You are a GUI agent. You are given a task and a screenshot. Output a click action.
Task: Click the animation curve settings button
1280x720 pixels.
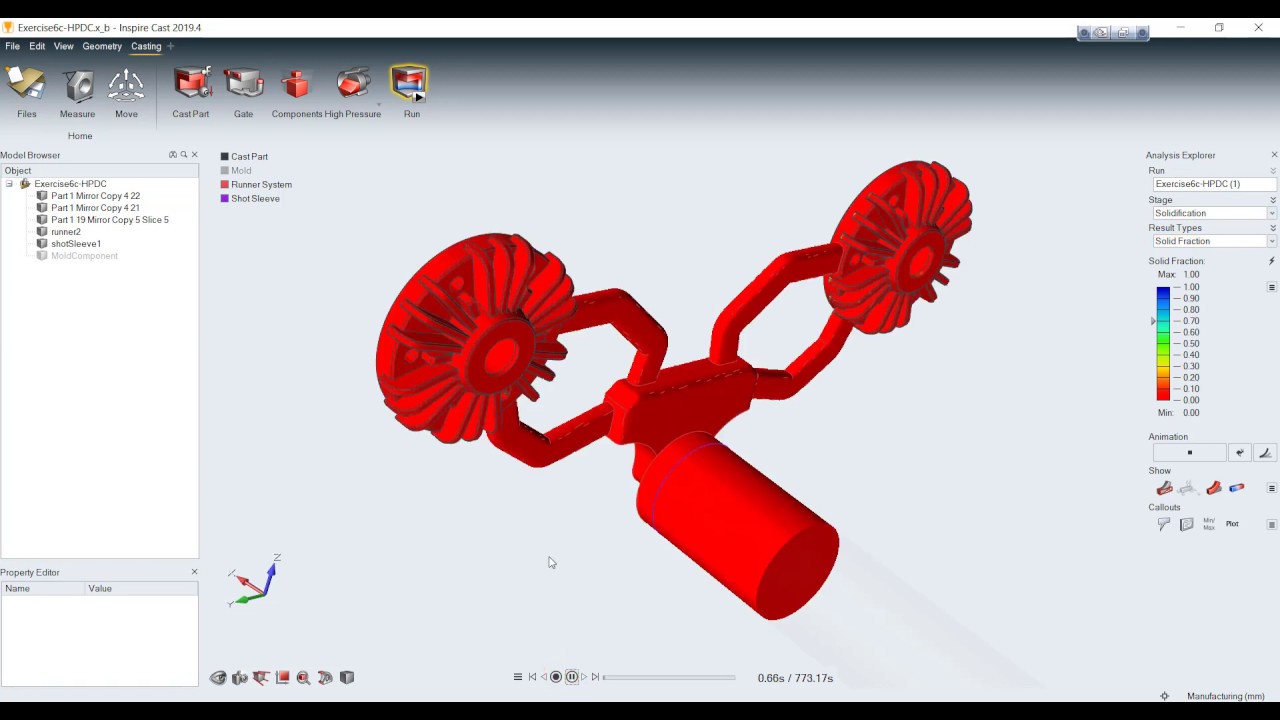pos(1265,453)
